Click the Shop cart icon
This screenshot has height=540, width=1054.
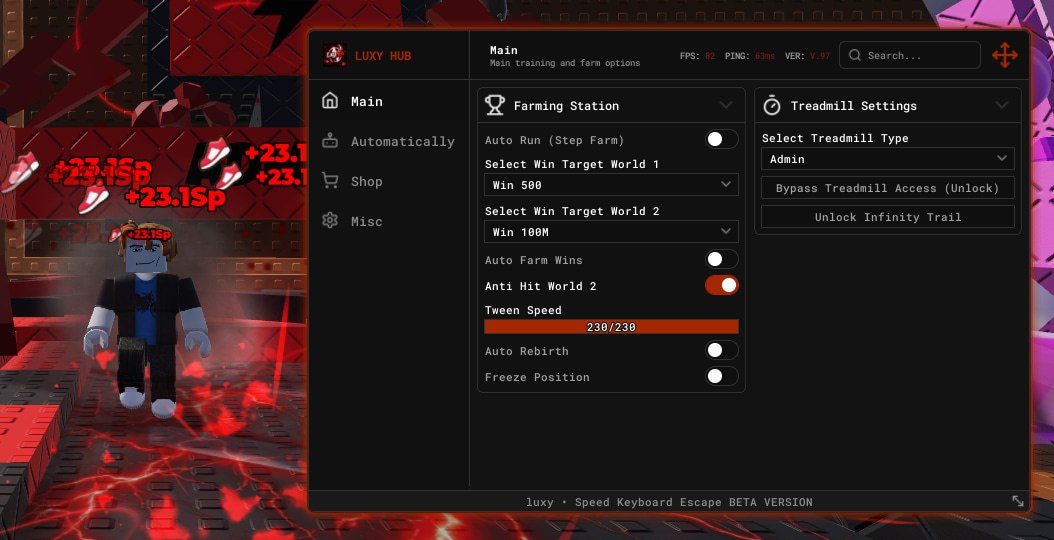click(x=329, y=181)
